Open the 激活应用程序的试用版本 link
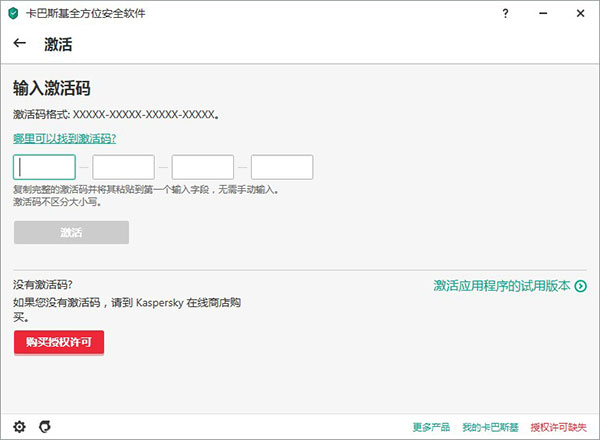This screenshot has height=440, width=600. pos(501,286)
